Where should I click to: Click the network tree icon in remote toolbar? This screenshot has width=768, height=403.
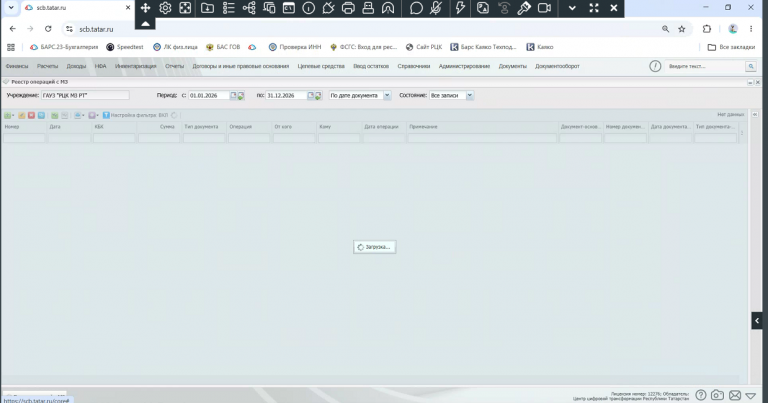point(249,8)
